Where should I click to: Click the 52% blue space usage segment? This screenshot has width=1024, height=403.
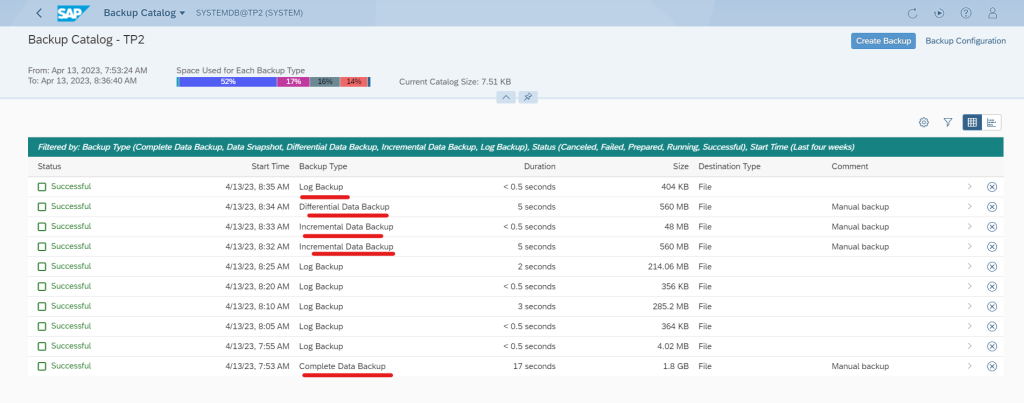228,82
